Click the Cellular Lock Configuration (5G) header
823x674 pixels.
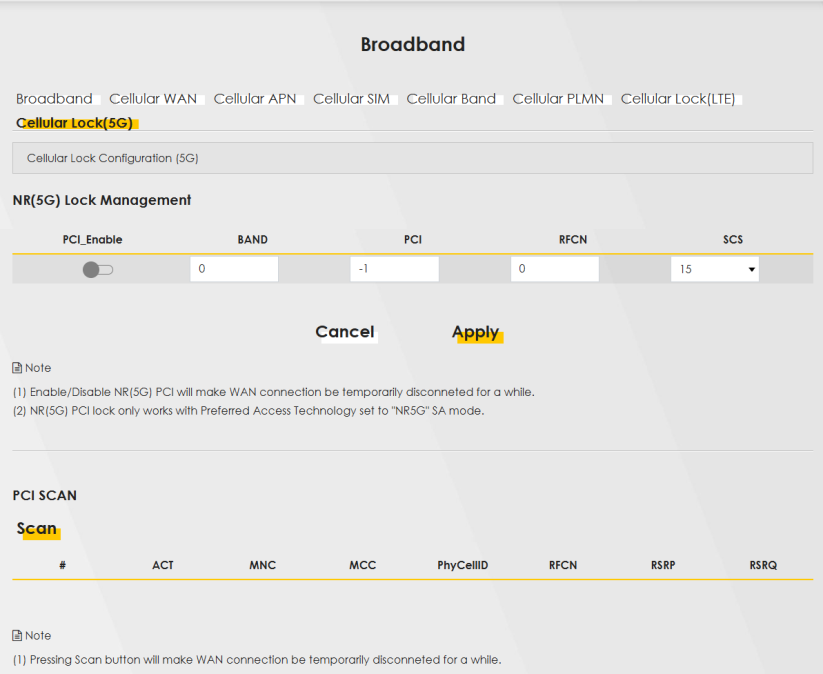pyautogui.click(x=113, y=158)
